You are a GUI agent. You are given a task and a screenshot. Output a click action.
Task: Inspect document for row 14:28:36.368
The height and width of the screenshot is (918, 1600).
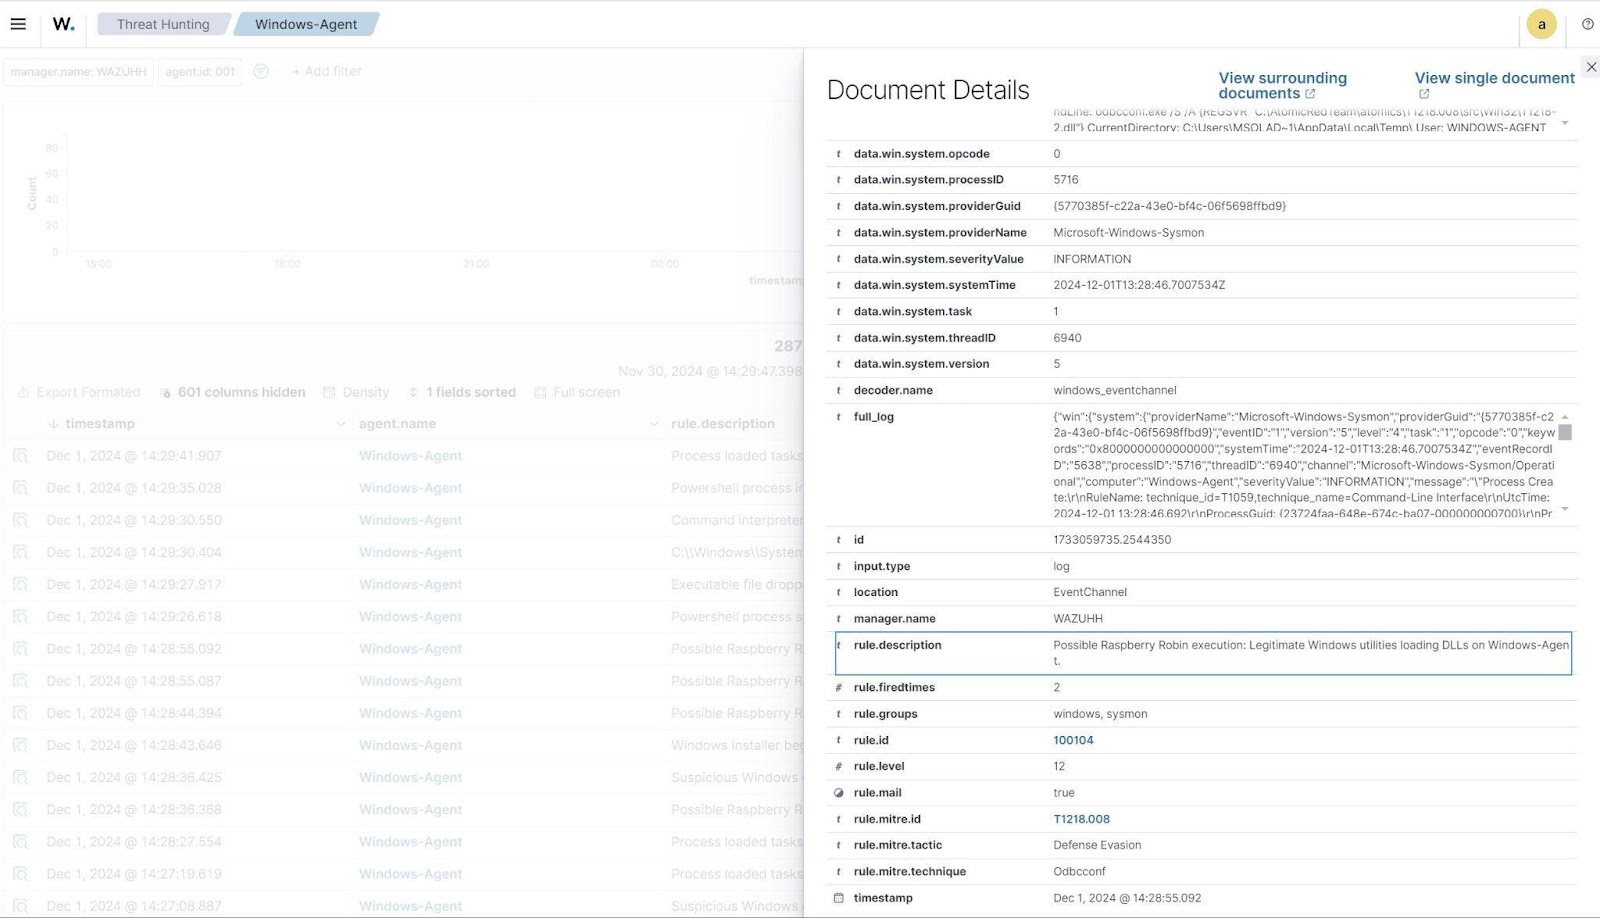[20, 810]
